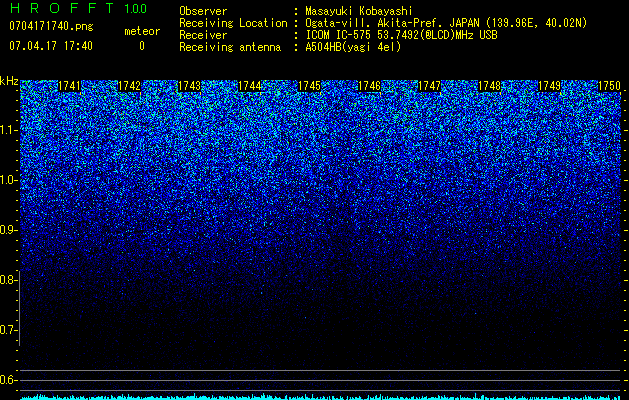Click the 0.9 frequency axis label
Image resolution: width=629 pixels, height=400 pixels.
coord(7,230)
